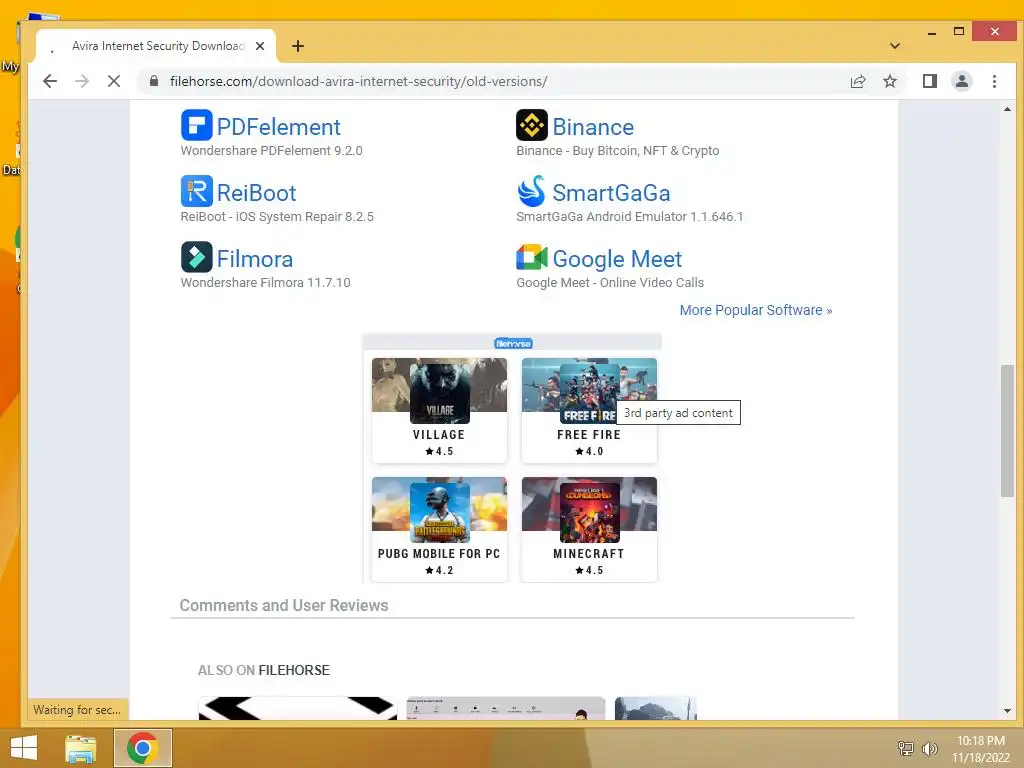Open the Chrome three-dot menu

click(994, 81)
